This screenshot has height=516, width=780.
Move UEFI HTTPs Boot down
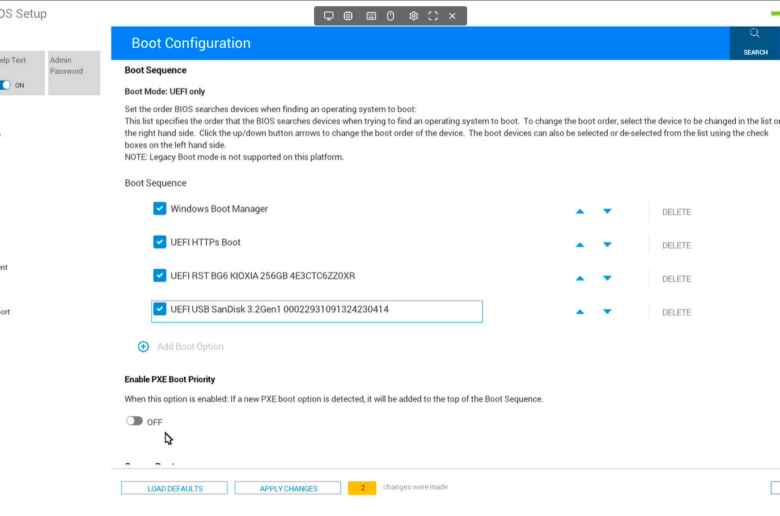607,245
